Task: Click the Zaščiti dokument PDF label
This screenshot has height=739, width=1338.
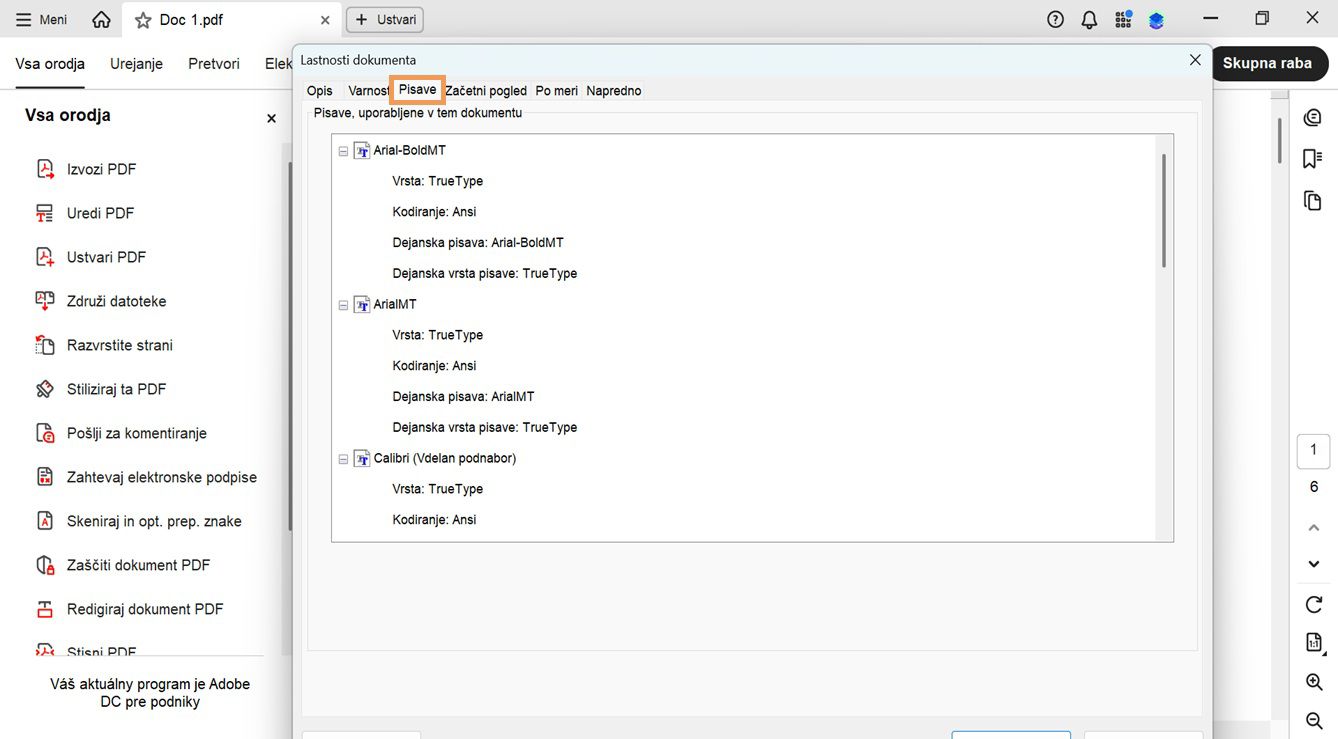Action: [x=139, y=565]
